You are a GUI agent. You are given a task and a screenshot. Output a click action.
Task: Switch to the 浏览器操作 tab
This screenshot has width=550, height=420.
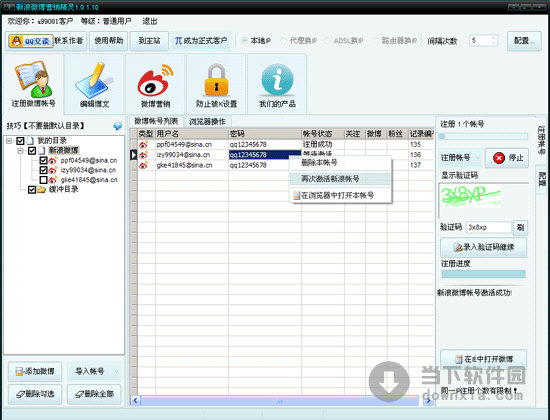click(207, 122)
